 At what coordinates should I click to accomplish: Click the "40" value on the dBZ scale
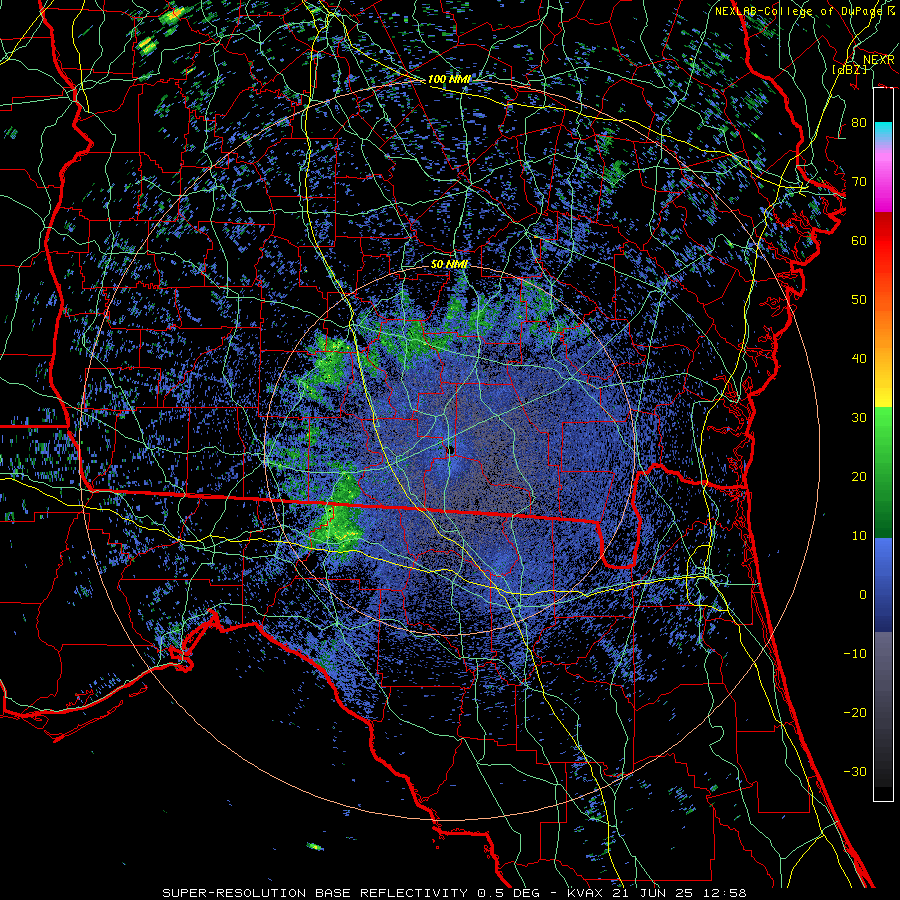point(859,359)
